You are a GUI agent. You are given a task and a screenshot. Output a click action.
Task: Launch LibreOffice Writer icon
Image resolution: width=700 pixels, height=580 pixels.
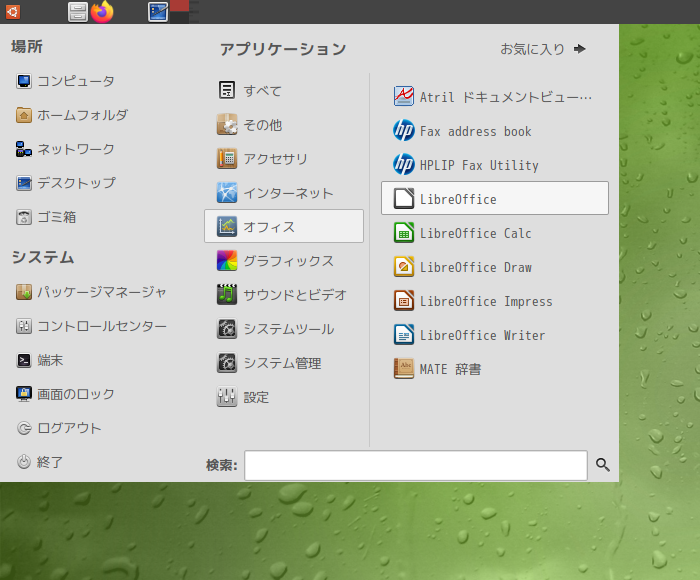tap(404, 335)
